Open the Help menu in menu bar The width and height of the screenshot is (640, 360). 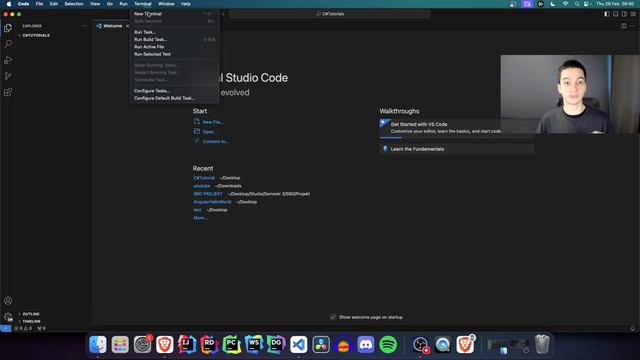point(186,4)
